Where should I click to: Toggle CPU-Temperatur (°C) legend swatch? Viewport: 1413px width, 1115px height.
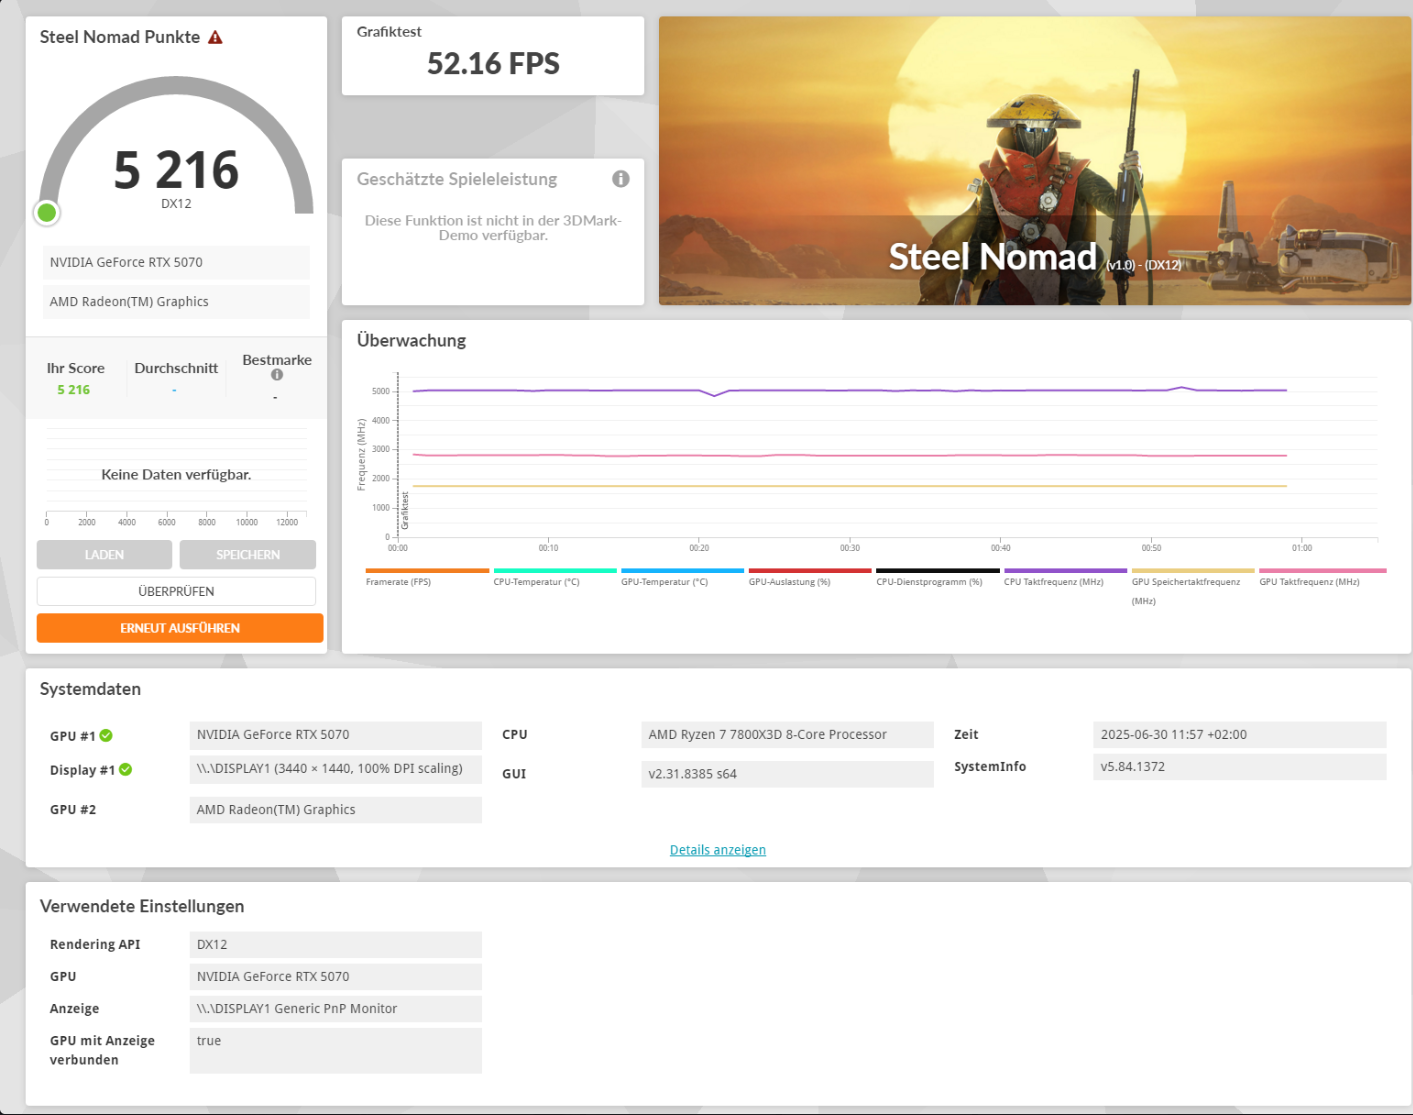(x=555, y=571)
